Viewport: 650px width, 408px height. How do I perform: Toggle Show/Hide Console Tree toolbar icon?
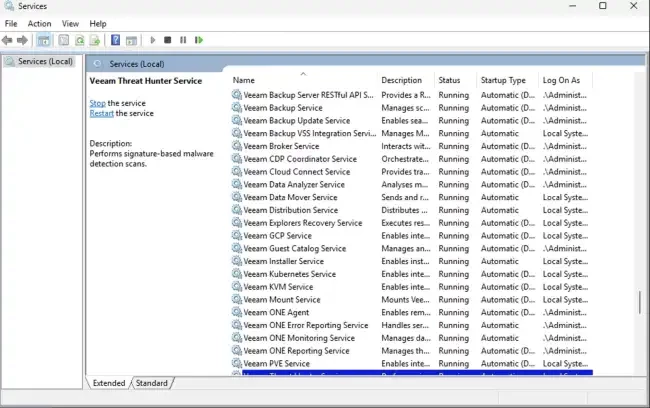[44, 40]
